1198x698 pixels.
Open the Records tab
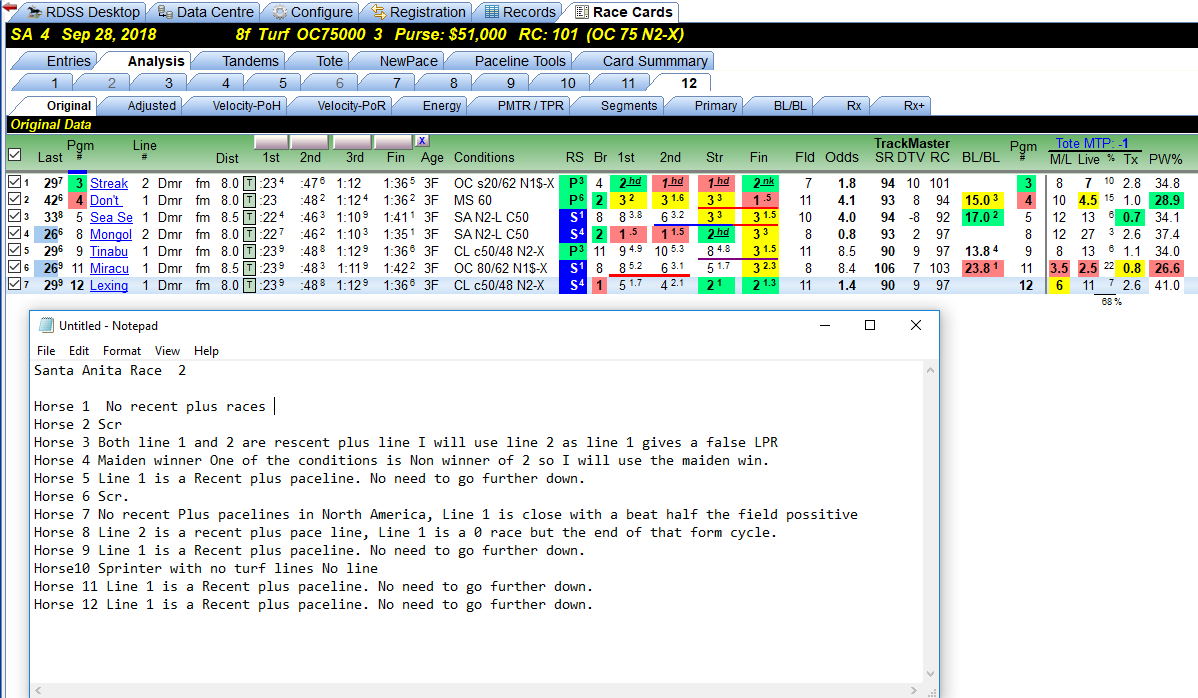520,12
